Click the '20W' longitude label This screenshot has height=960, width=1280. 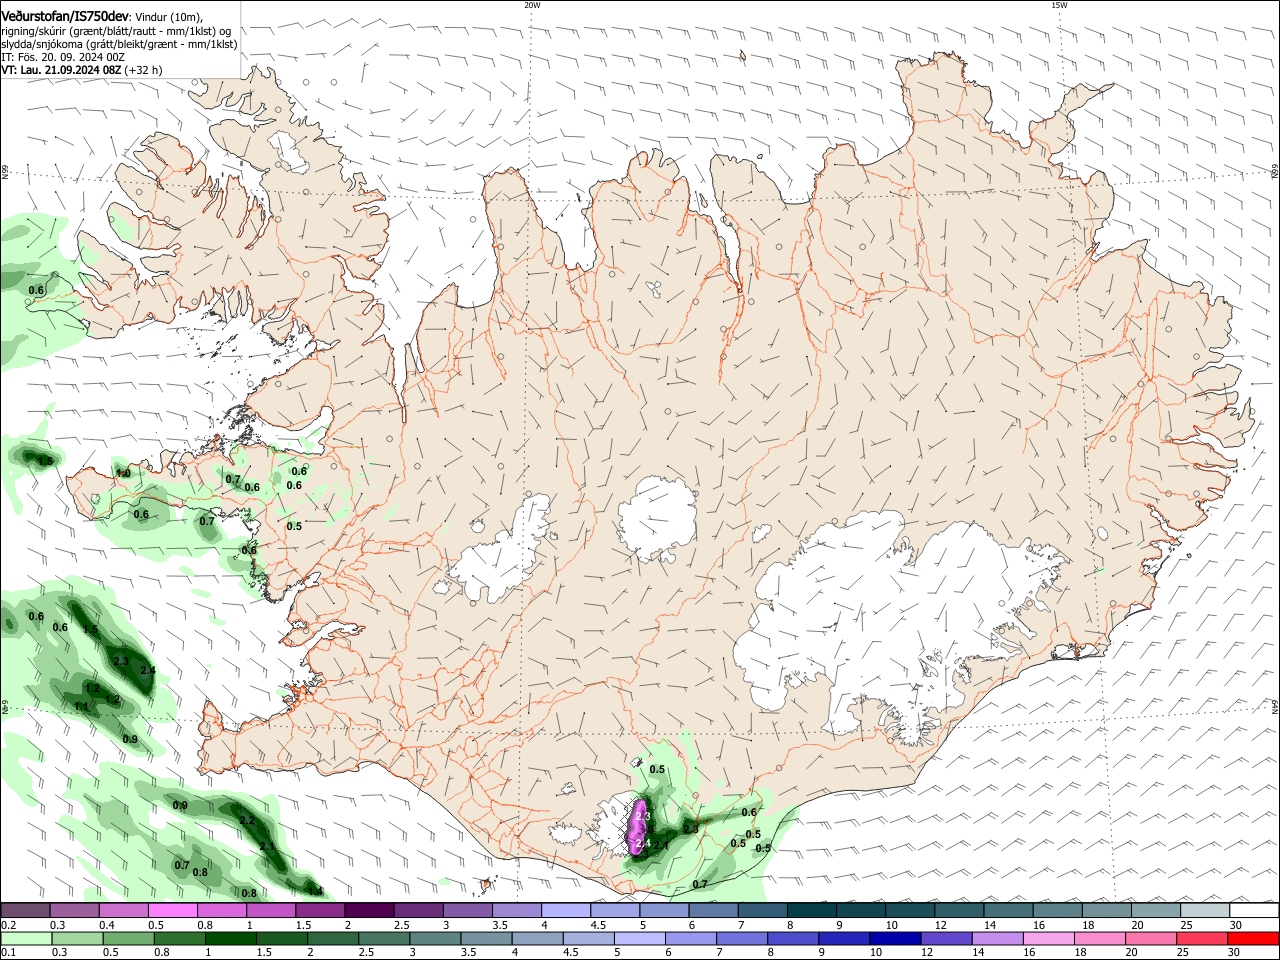click(x=532, y=5)
